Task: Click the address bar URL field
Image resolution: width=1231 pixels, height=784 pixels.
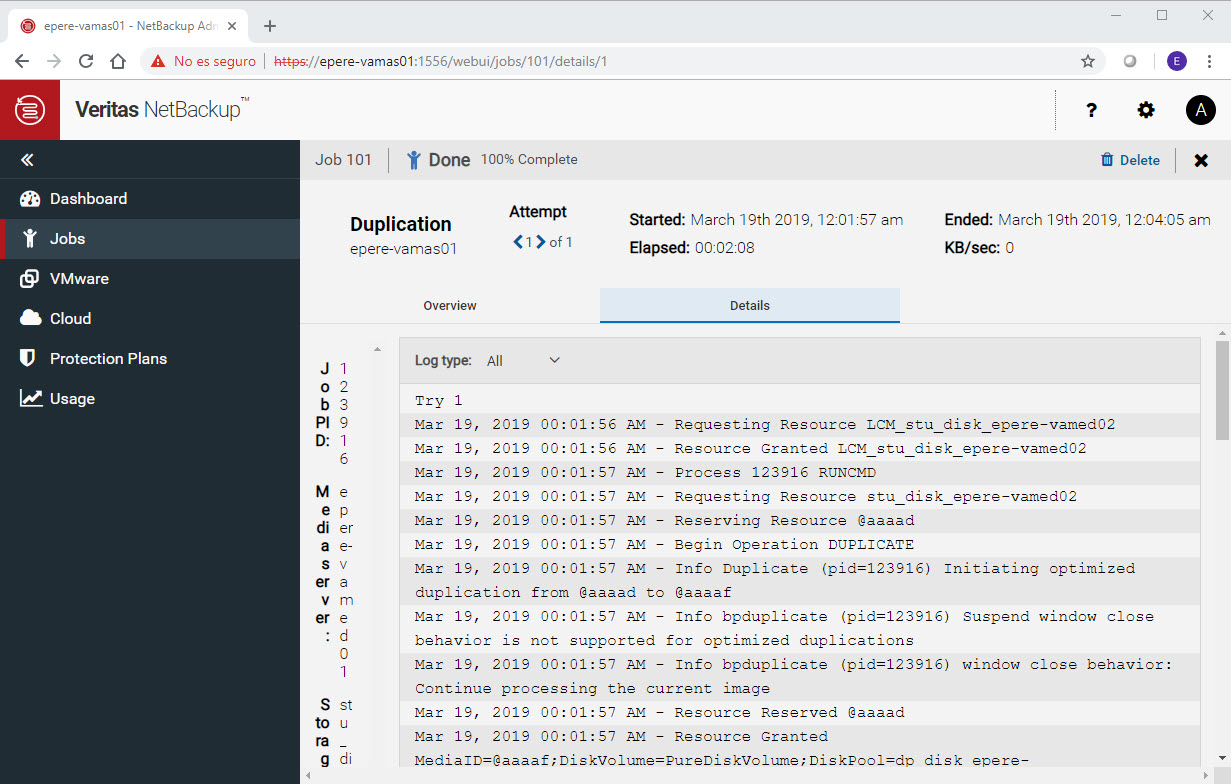Action: (x=620, y=61)
